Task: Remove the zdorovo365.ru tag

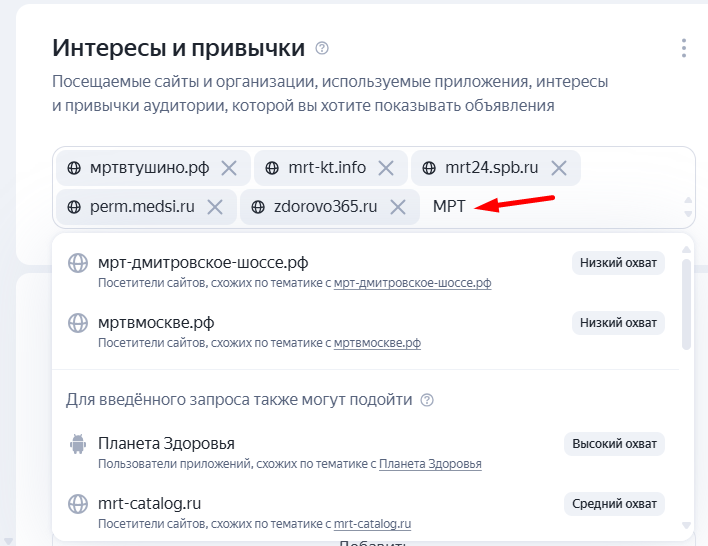Action: (x=397, y=207)
